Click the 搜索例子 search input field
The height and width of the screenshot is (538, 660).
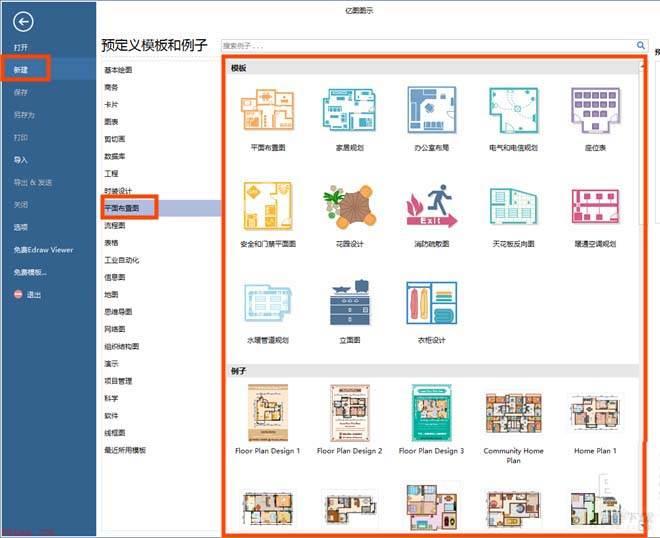coord(428,45)
